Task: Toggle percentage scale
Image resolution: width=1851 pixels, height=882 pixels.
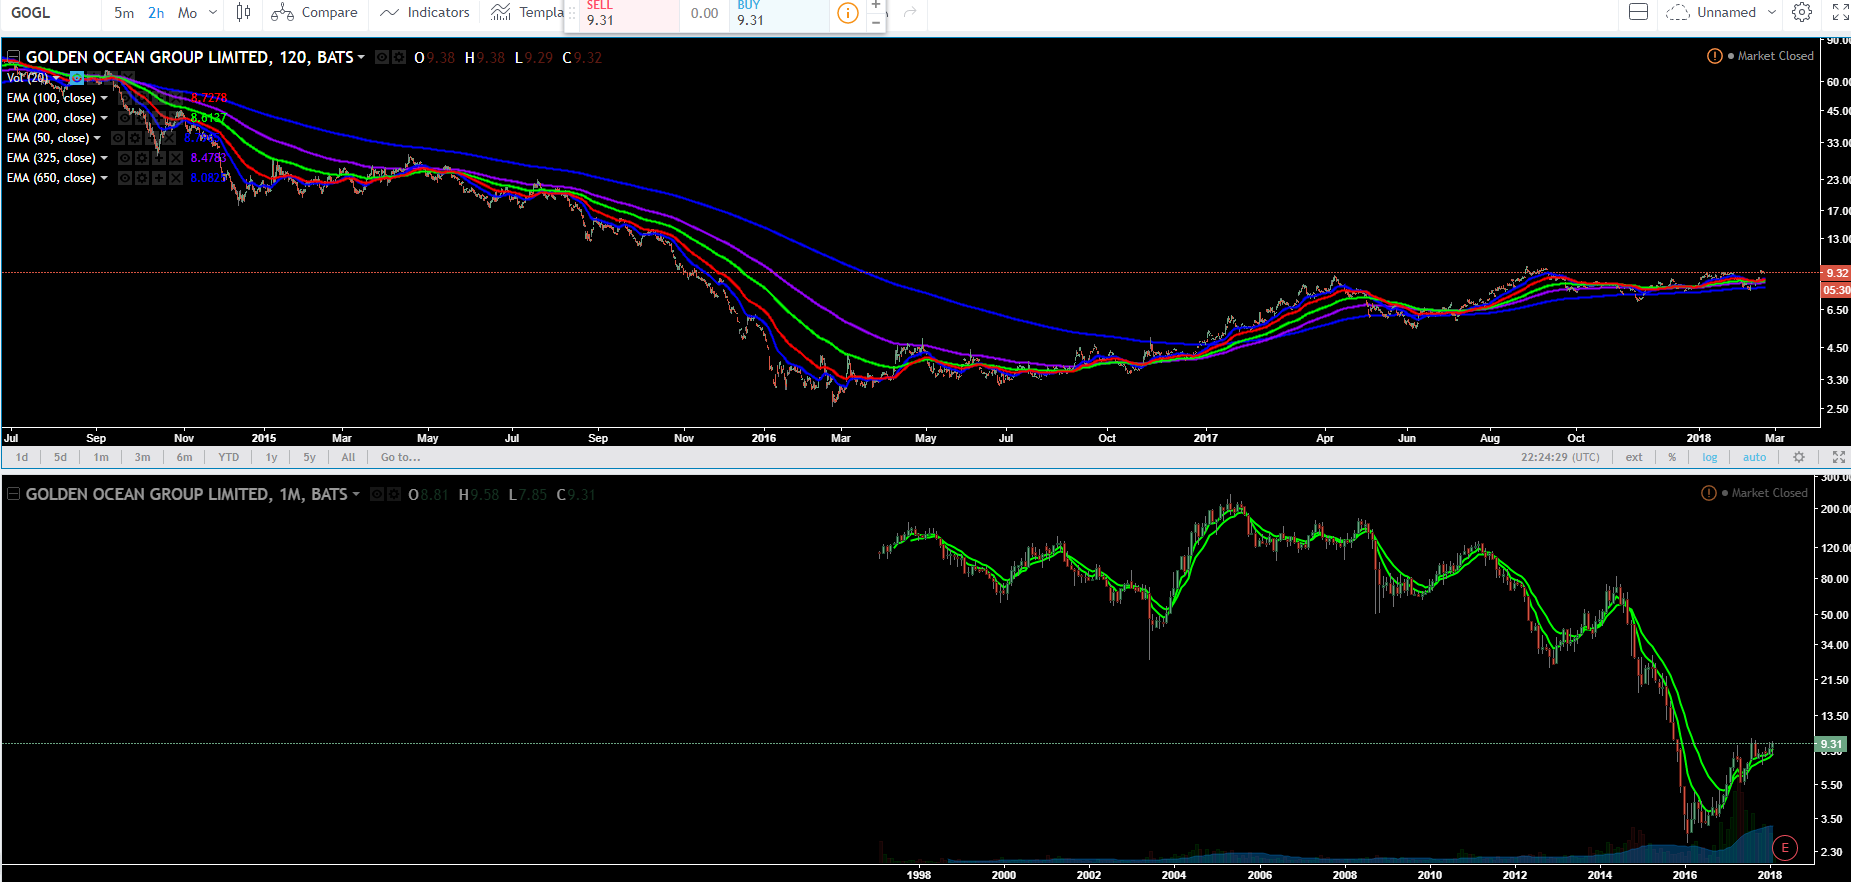Action: (x=1672, y=457)
